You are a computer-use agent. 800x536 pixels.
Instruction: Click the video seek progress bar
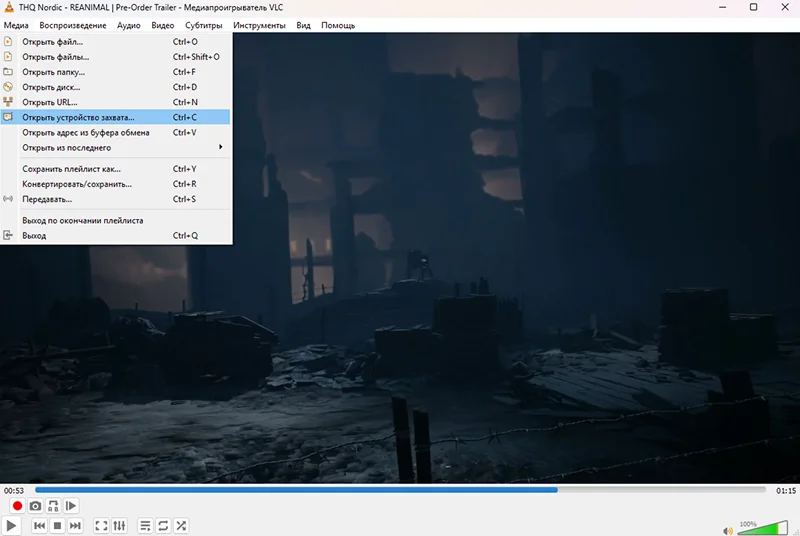pos(400,490)
